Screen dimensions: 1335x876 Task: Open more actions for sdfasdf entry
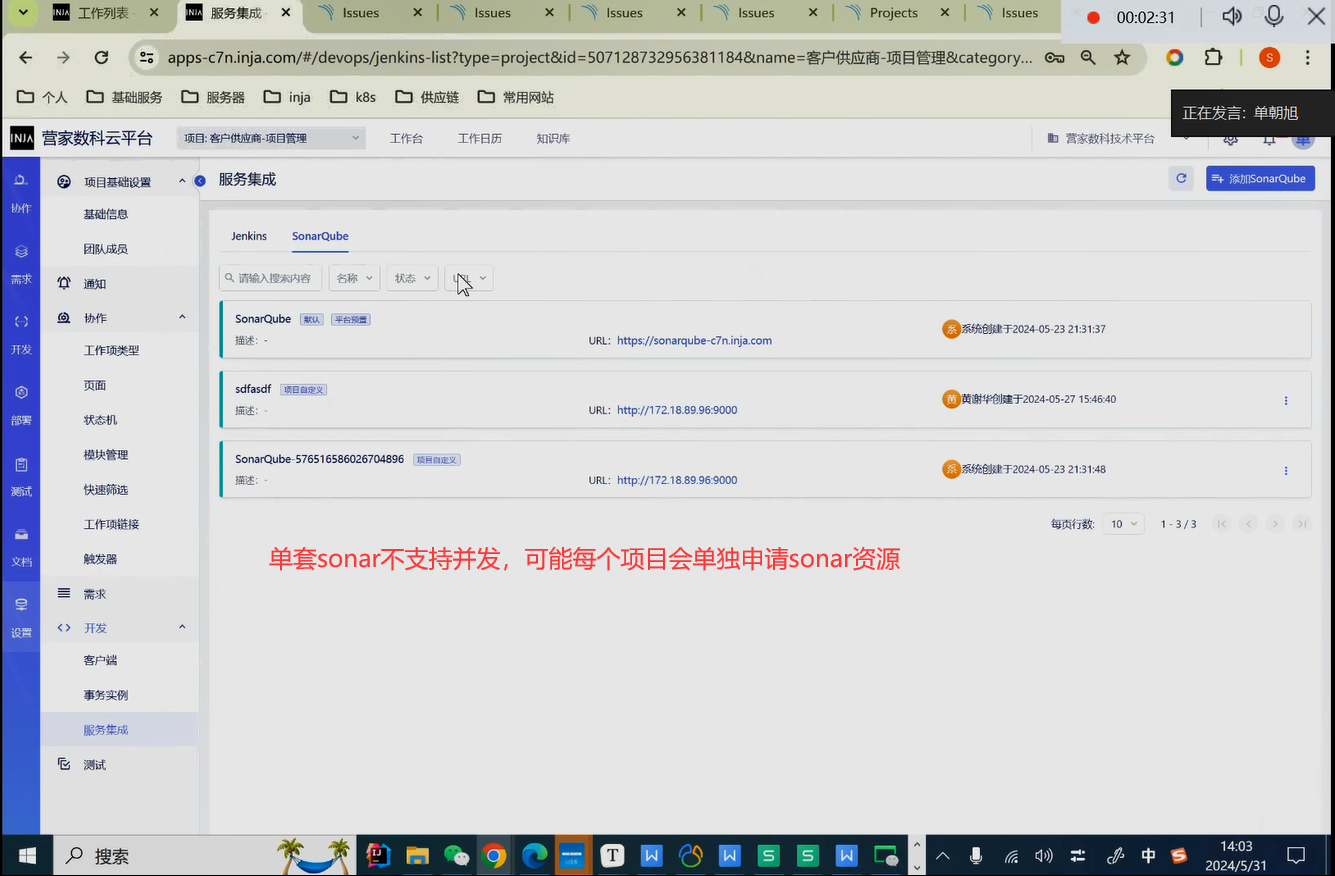pyautogui.click(x=1286, y=400)
